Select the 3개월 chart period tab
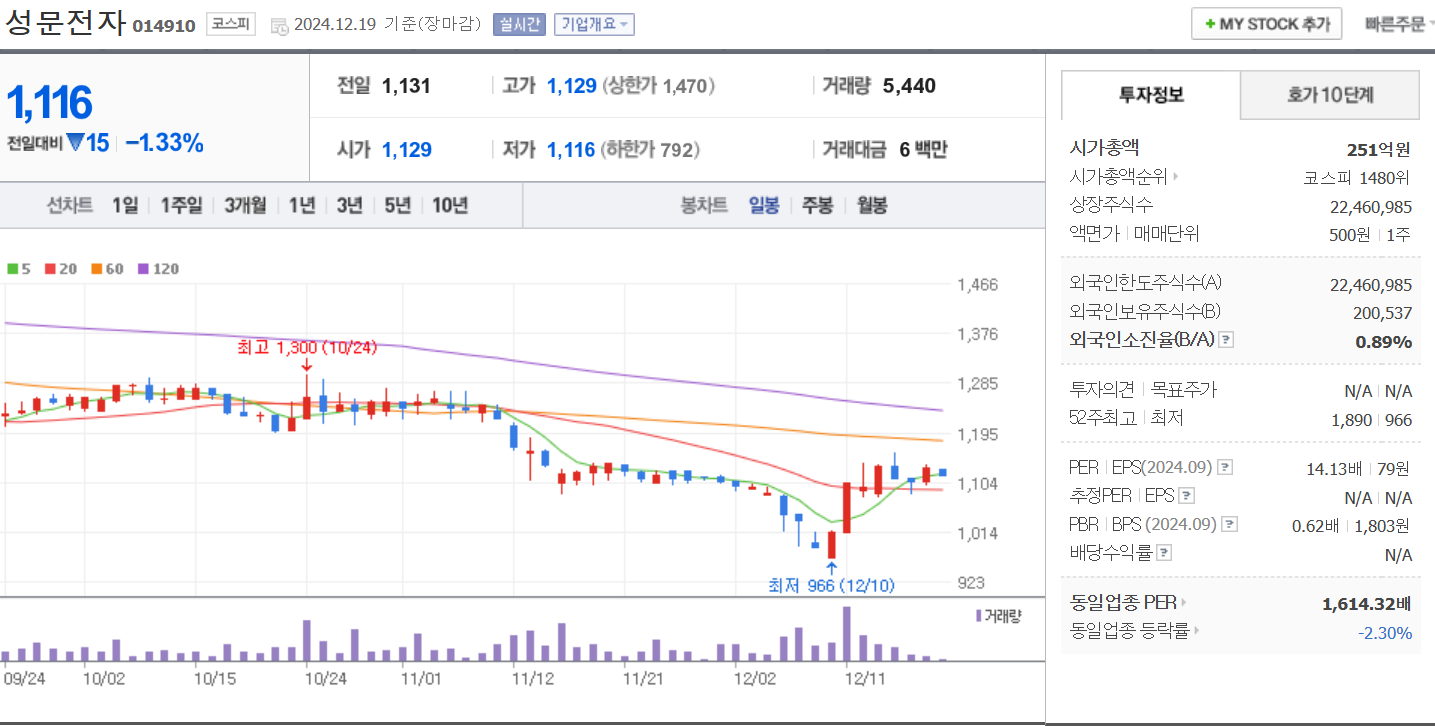1435x726 pixels. 246,206
